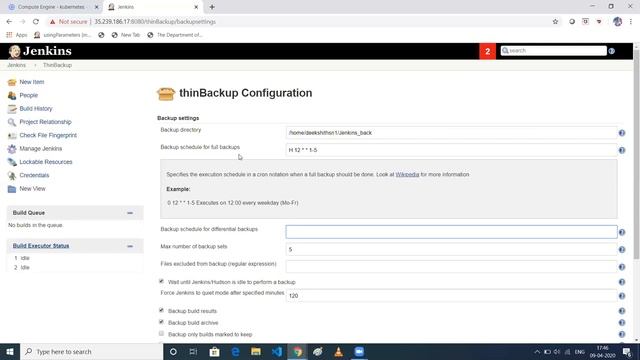Click the search help icon in header
The width and height of the screenshot is (640, 360).
point(611,51)
